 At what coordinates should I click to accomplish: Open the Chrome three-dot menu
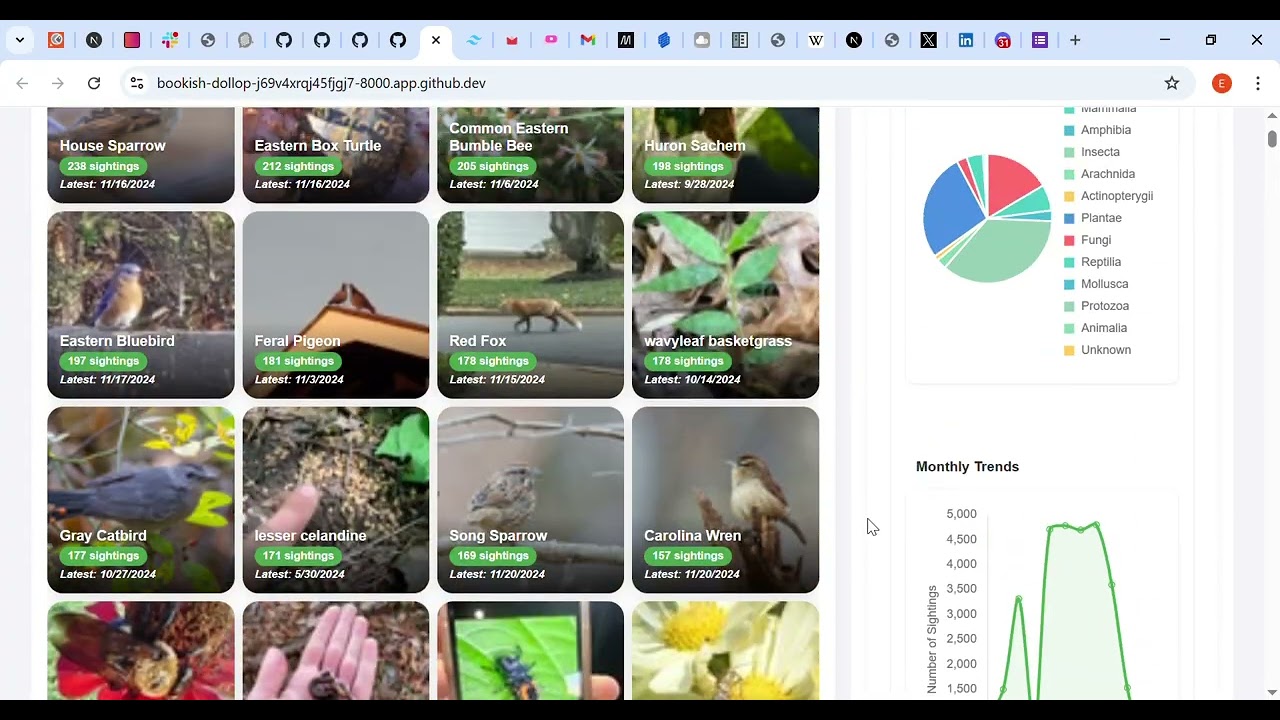tap(1257, 83)
